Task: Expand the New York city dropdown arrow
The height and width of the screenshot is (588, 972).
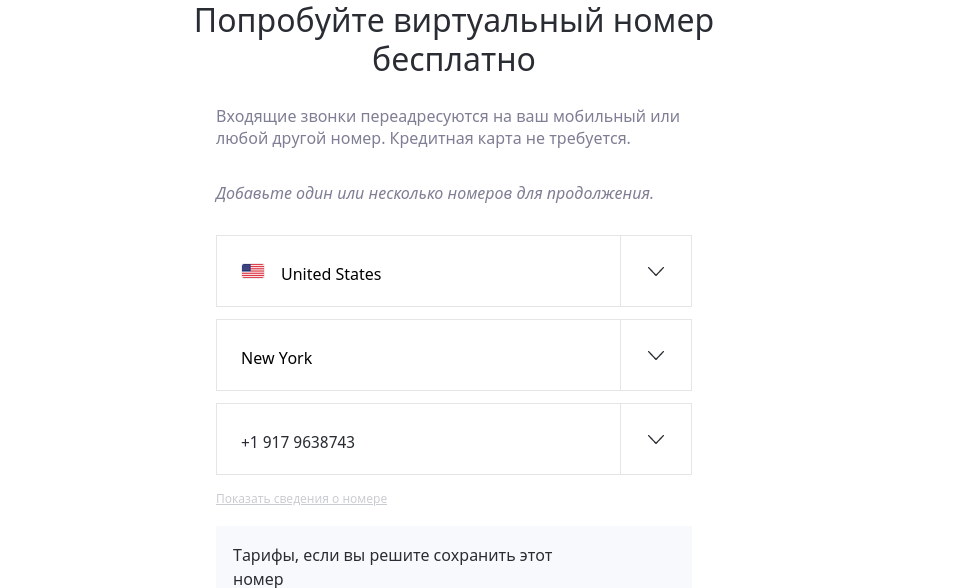Action: point(656,355)
